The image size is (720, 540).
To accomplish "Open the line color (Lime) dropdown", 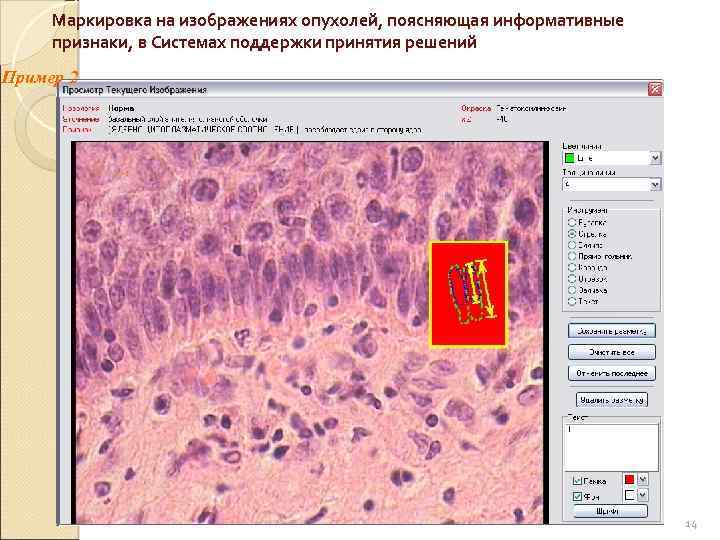I will [x=656, y=158].
